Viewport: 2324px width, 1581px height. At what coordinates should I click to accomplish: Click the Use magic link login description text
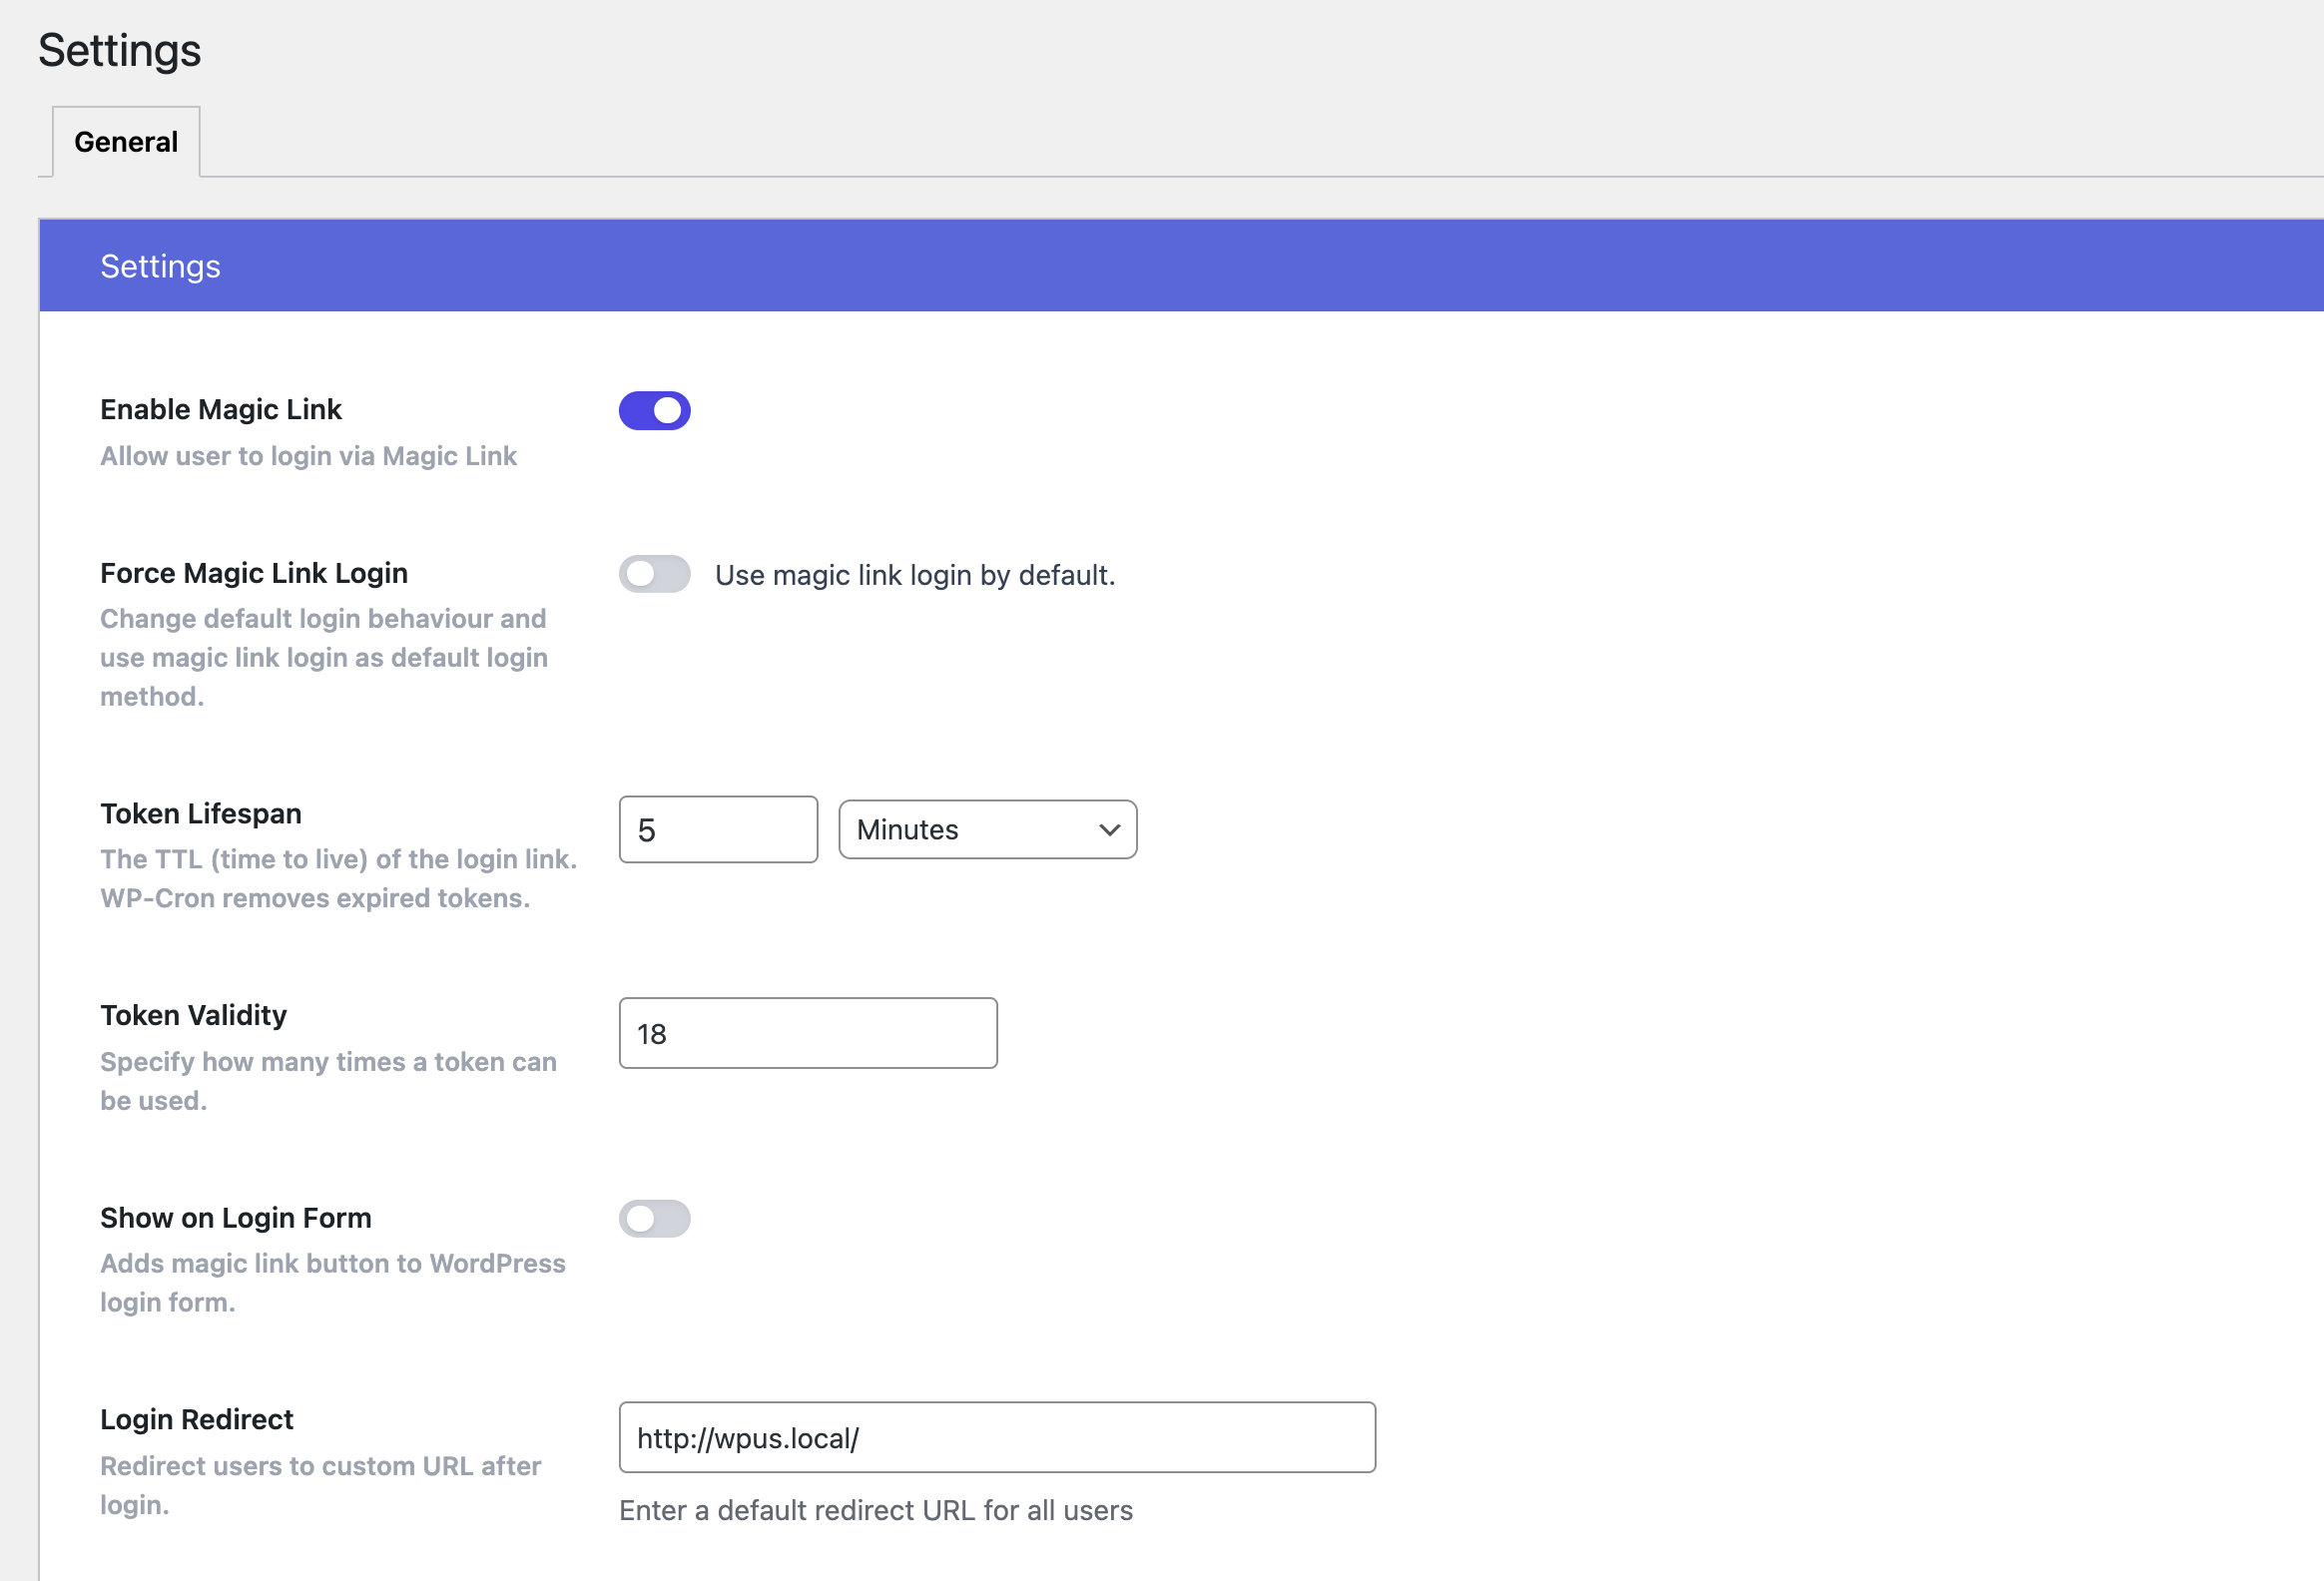[x=914, y=574]
